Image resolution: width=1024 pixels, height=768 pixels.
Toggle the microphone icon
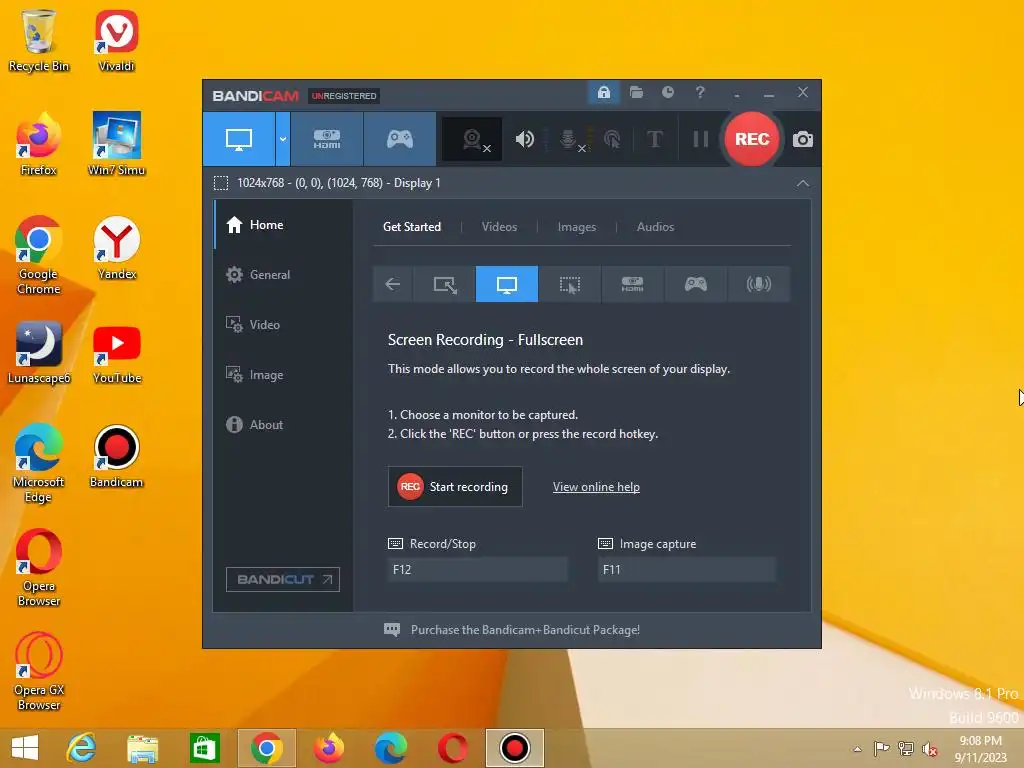point(569,139)
